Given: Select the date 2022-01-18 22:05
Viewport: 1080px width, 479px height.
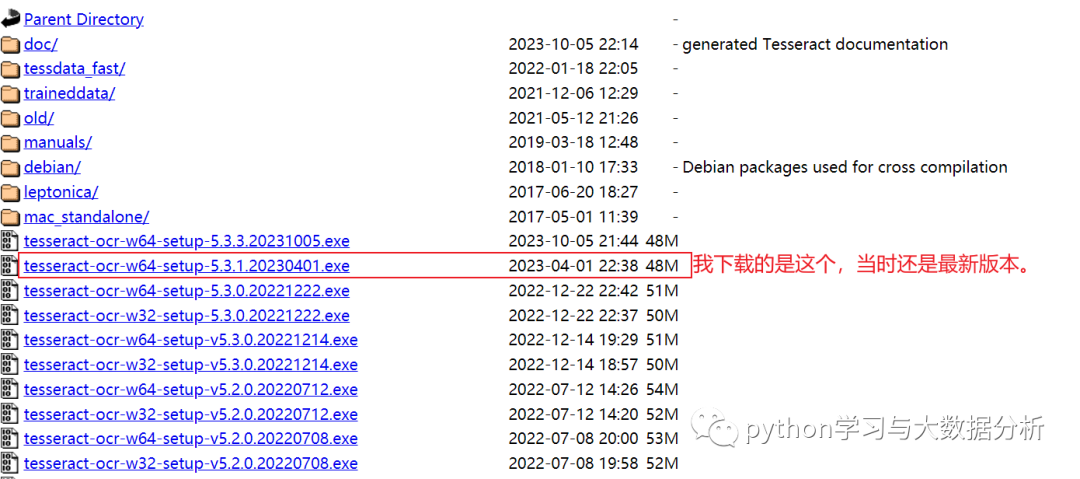Looking at the screenshot, I should 573,69.
